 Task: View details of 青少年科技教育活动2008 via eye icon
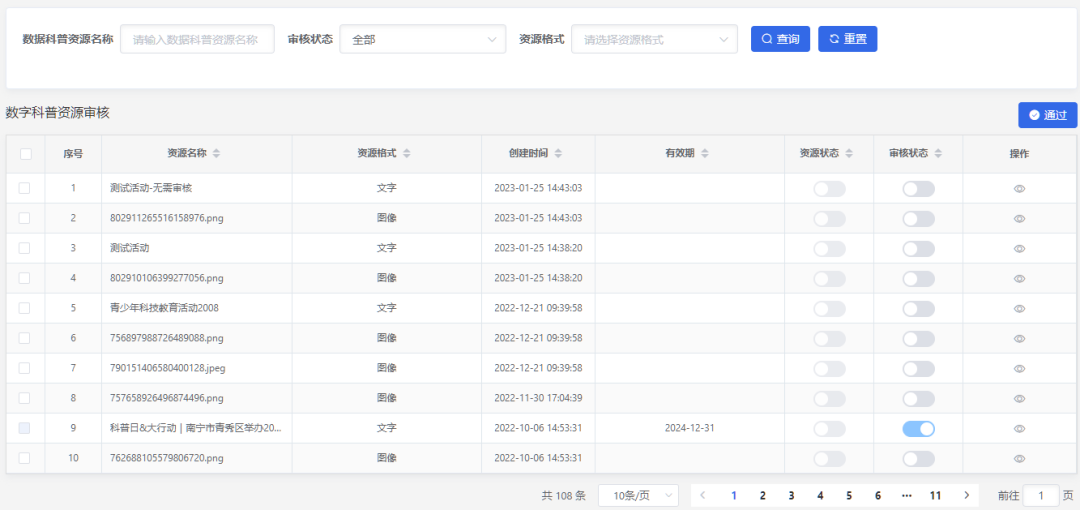point(1019,309)
